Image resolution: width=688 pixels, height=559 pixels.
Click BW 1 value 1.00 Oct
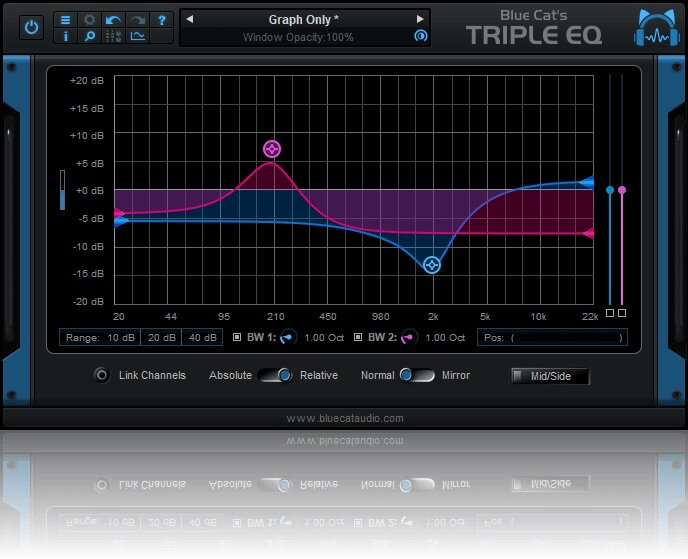(324, 338)
